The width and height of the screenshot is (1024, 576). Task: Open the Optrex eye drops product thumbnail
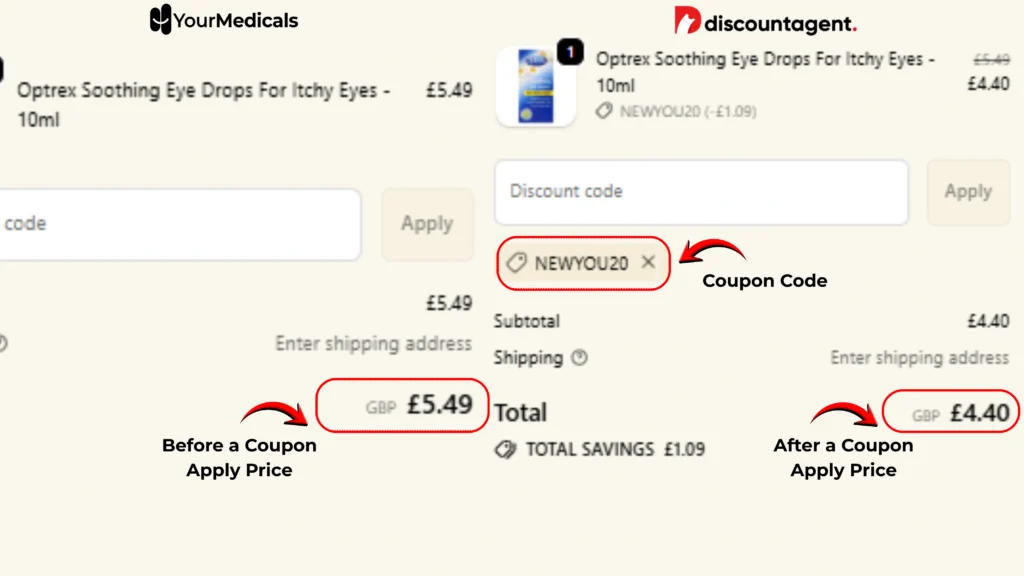536,88
